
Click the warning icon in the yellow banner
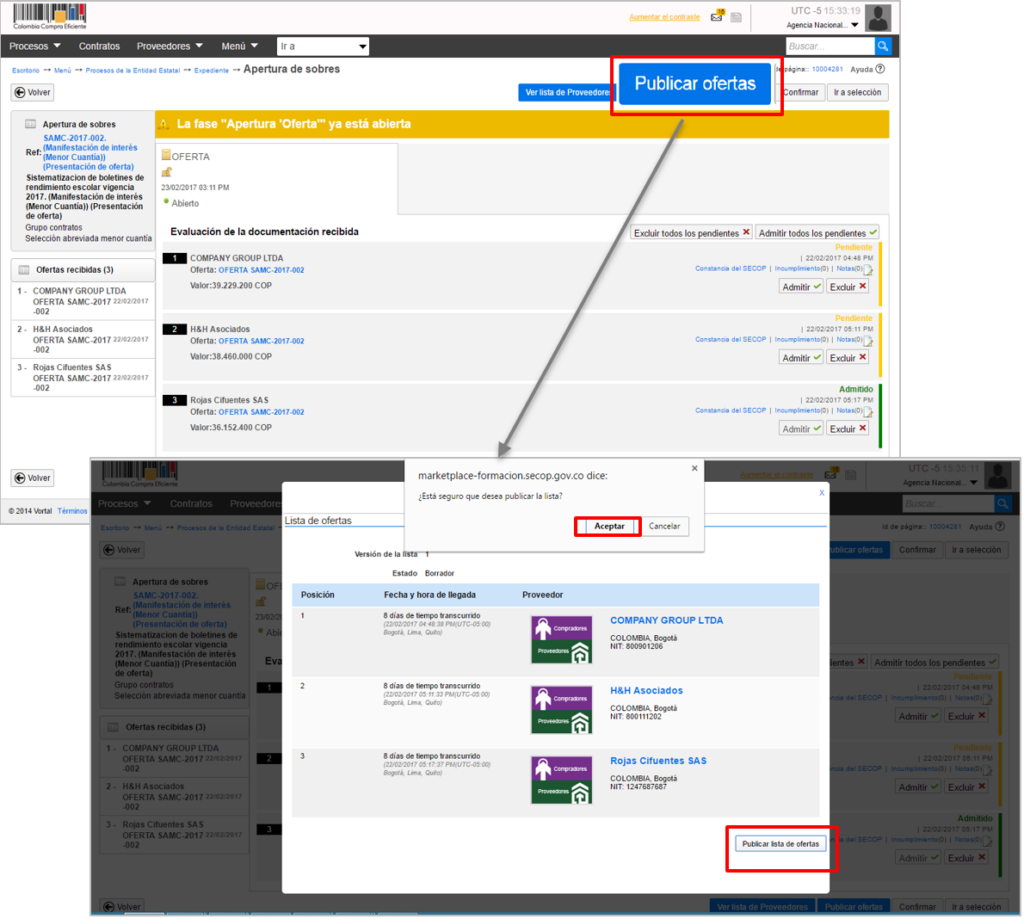coord(165,124)
